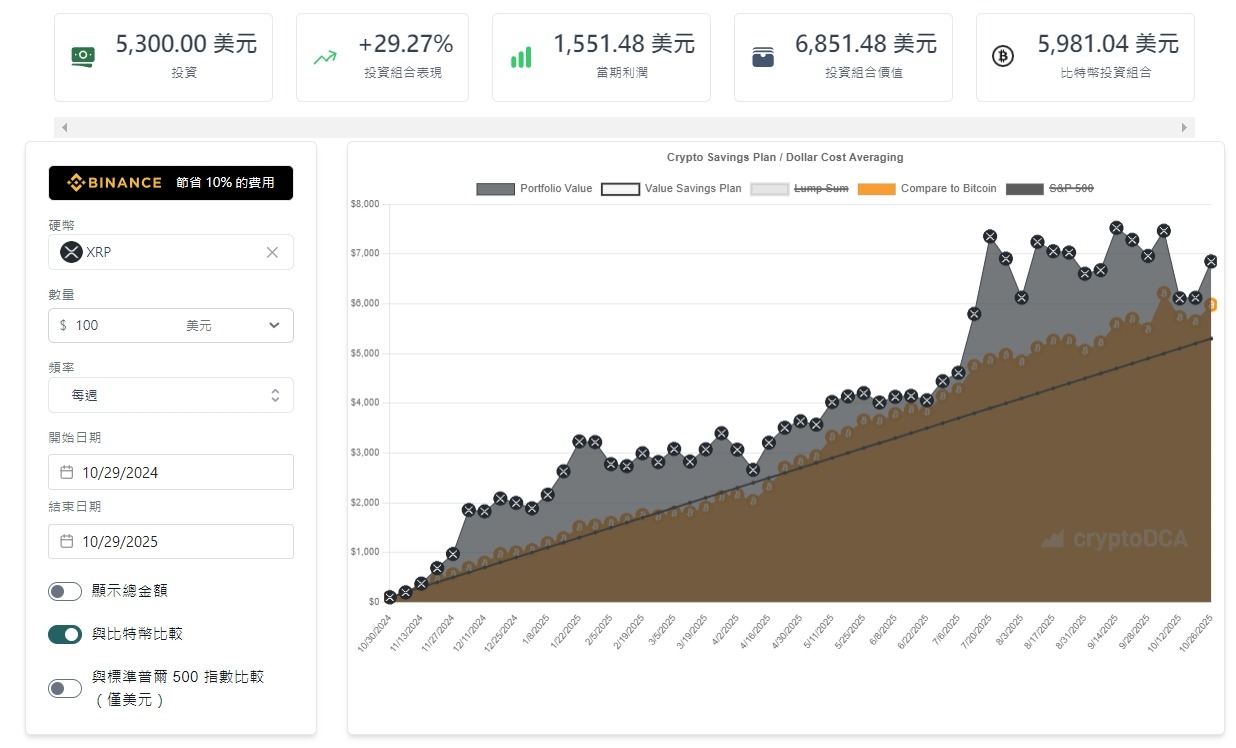Click the scrollbar right arrow
Screen dimensions: 1236x748
click(1185, 128)
